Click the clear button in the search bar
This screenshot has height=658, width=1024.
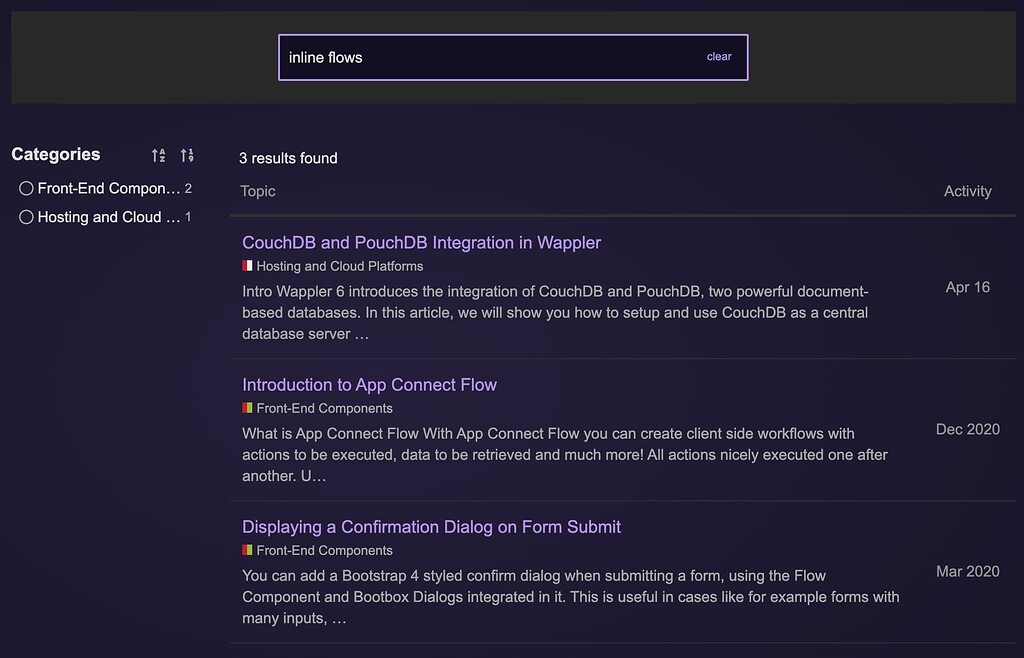(719, 57)
